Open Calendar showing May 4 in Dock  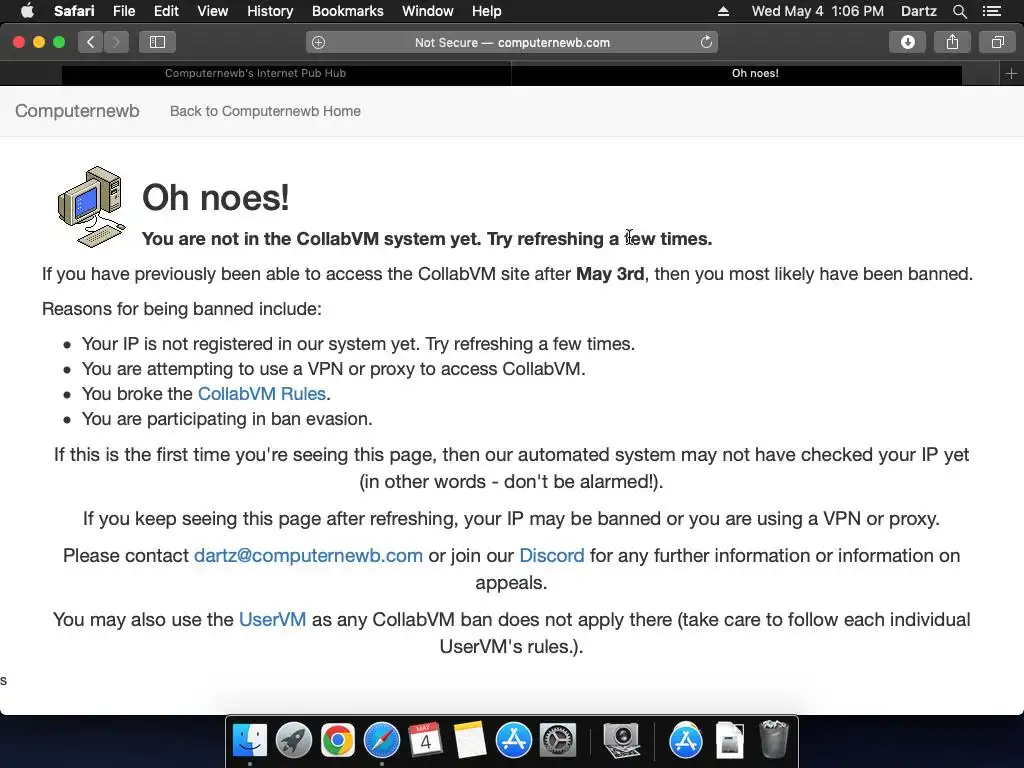(425, 741)
